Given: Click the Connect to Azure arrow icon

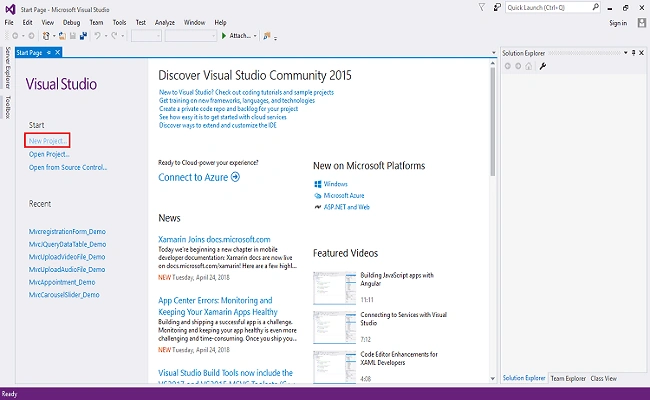Looking at the screenshot, I should tap(235, 177).
